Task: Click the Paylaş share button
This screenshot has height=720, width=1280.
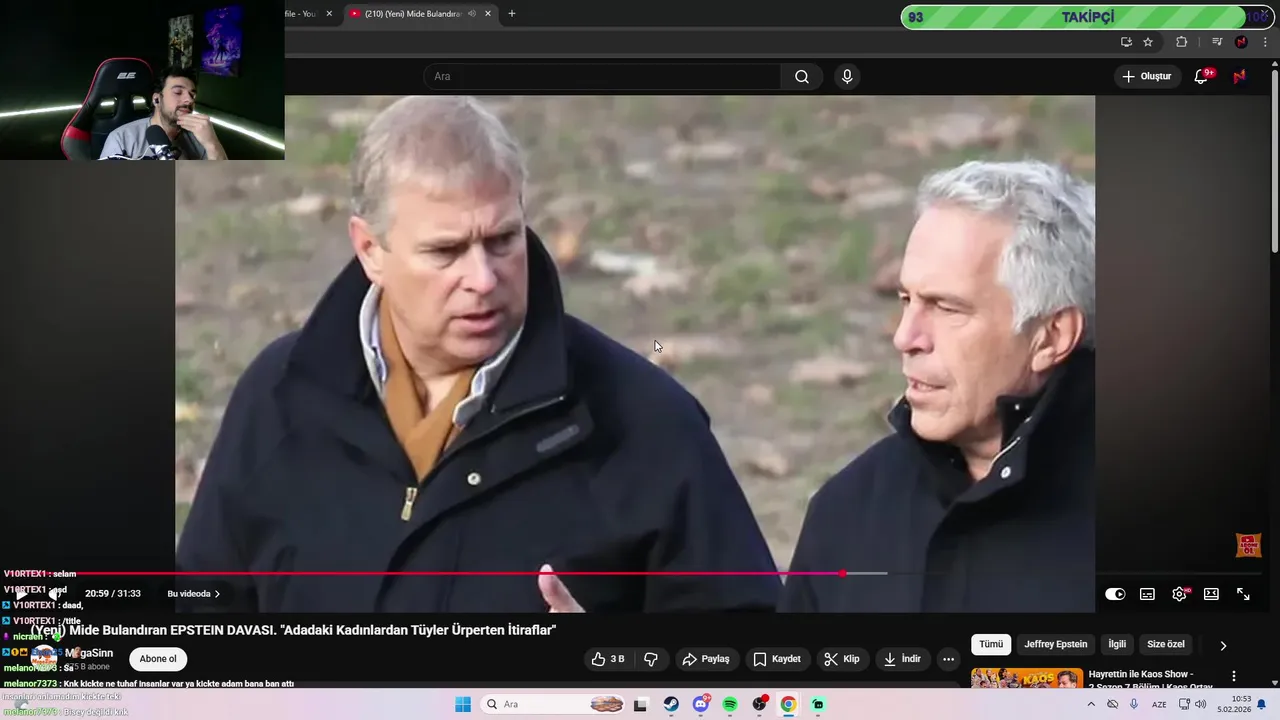Action: [705, 659]
